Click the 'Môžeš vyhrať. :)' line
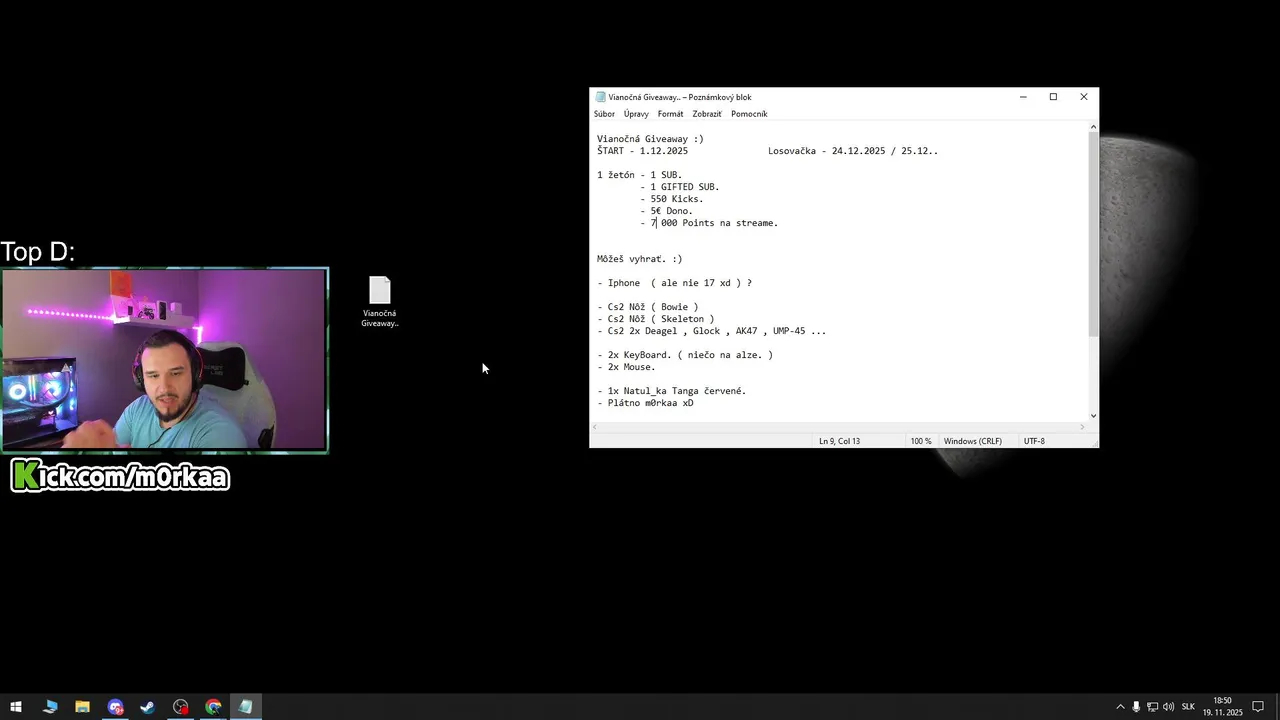The height and width of the screenshot is (720, 1280). (x=639, y=259)
